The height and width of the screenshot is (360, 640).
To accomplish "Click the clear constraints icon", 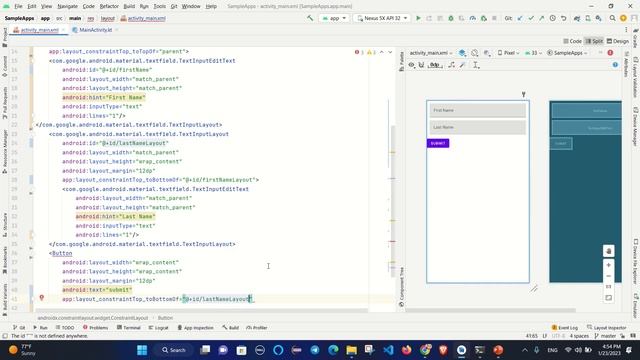I will click(451, 65).
